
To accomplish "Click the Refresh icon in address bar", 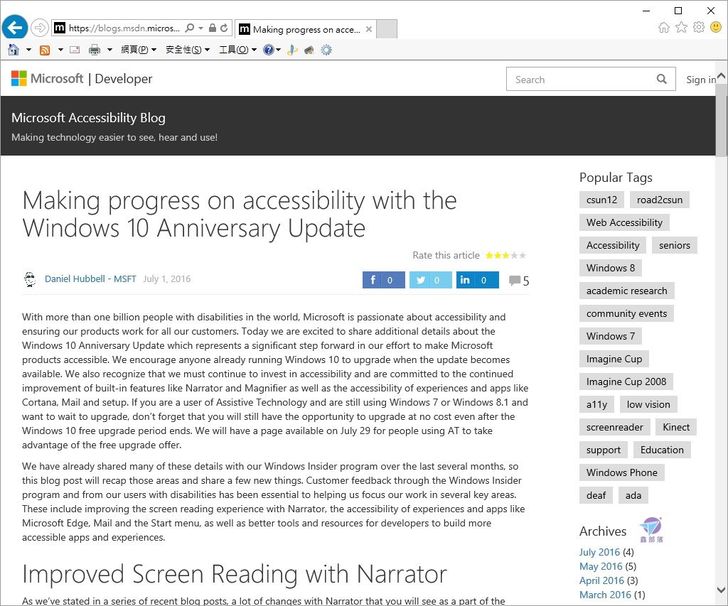I will [222, 28].
